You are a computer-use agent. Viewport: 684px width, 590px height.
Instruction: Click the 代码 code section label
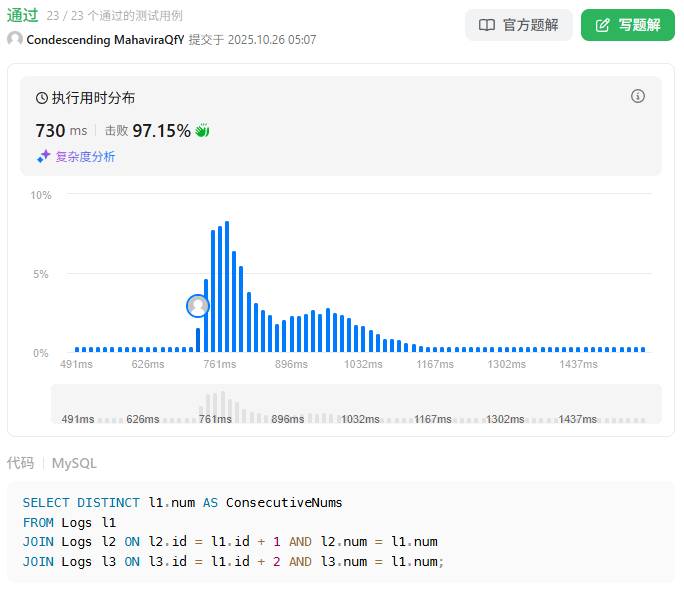(20, 463)
